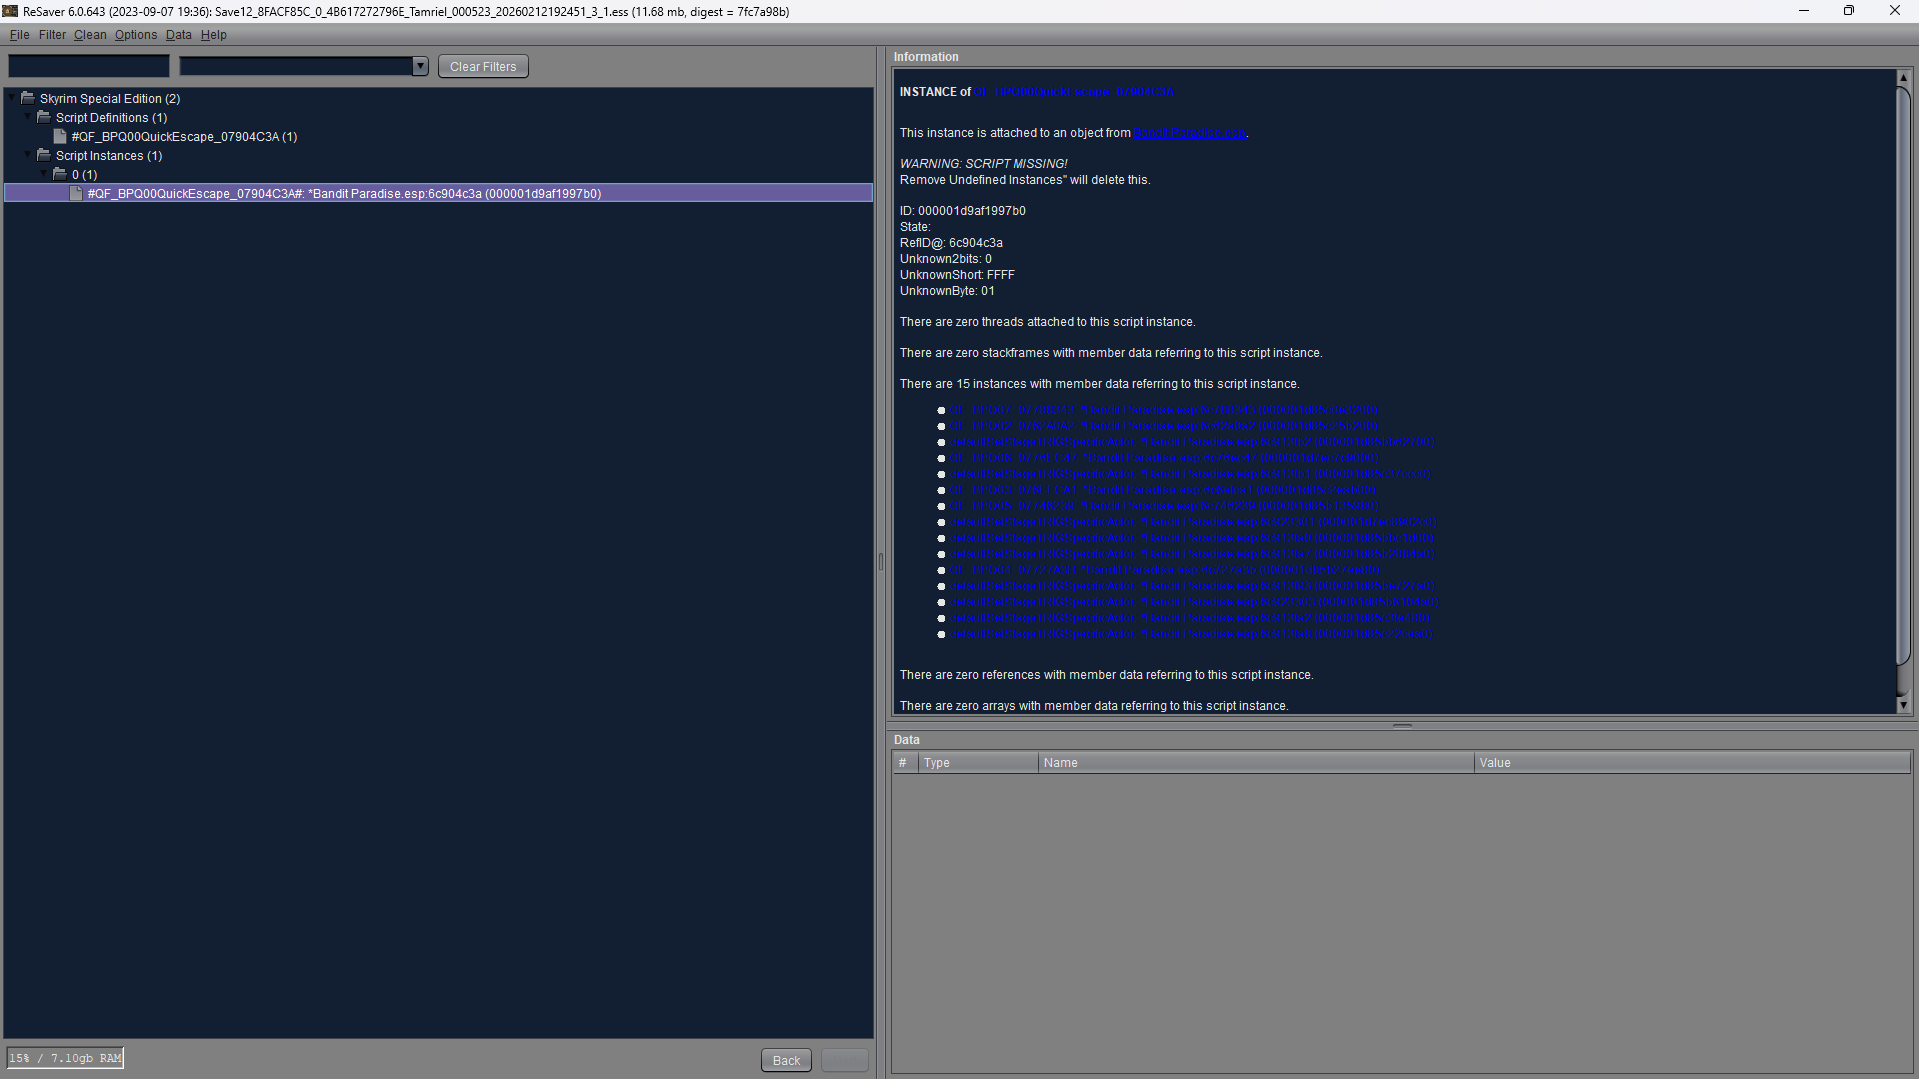Click the Clear Filters button

pyautogui.click(x=483, y=67)
